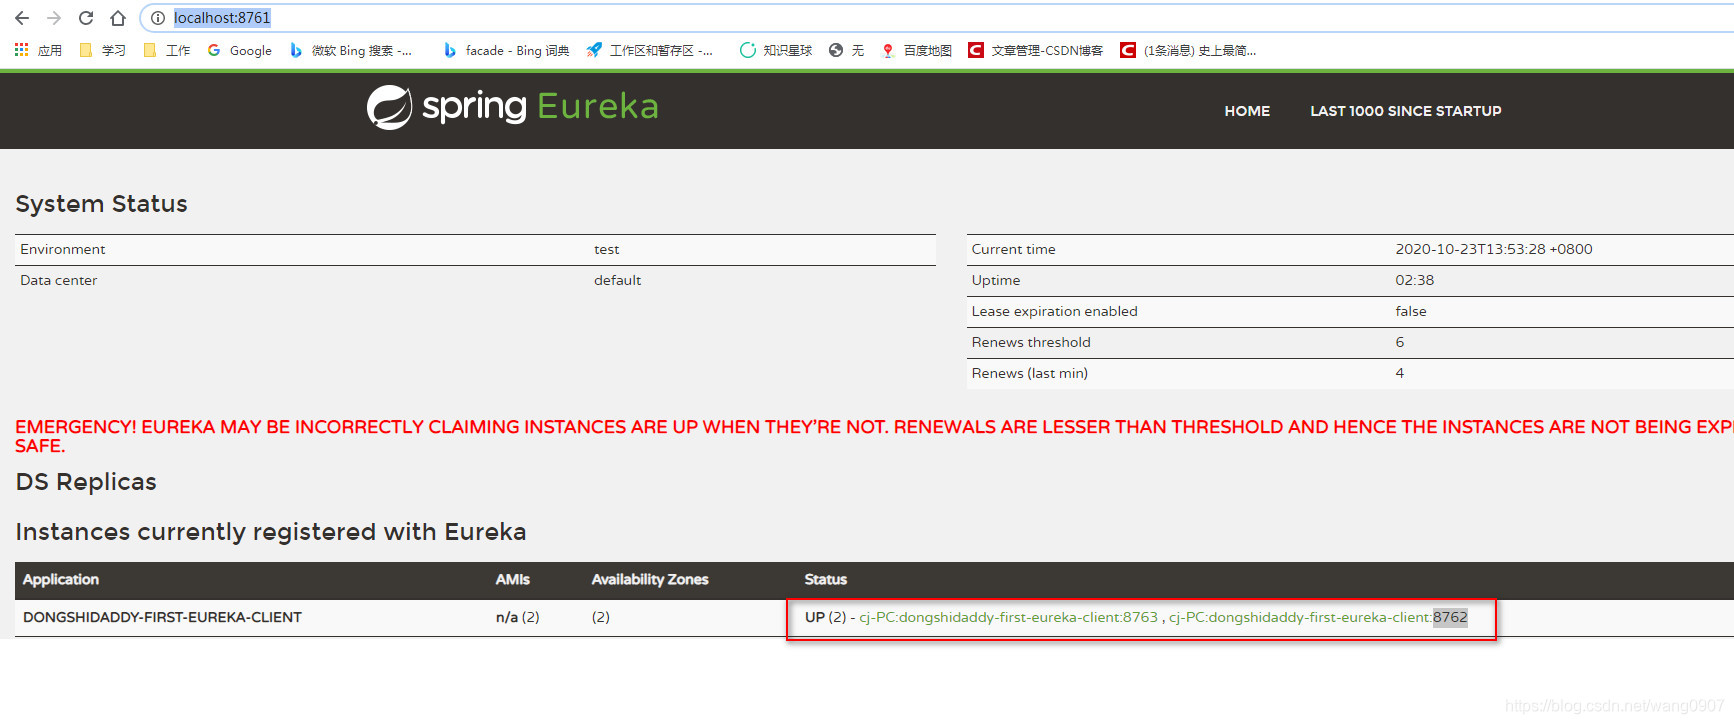Open the 工作 bookmark folder
Viewport: 1734px width, 724px height.
[166, 50]
